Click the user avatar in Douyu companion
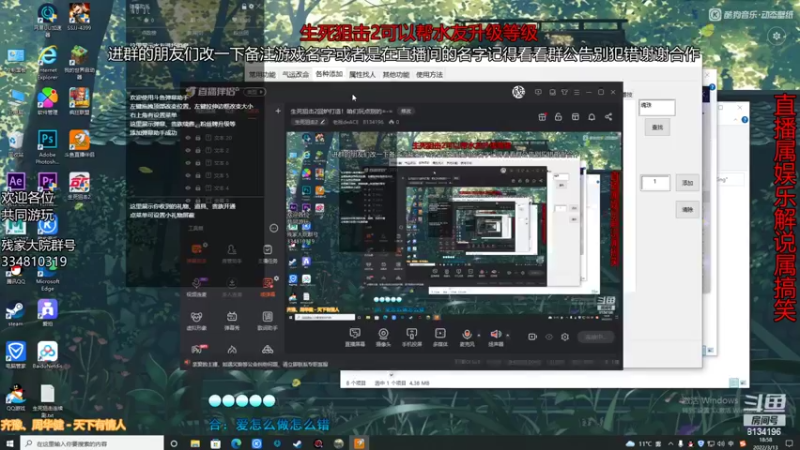This screenshot has height=450, width=800. pyautogui.click(x=518, y=92)
